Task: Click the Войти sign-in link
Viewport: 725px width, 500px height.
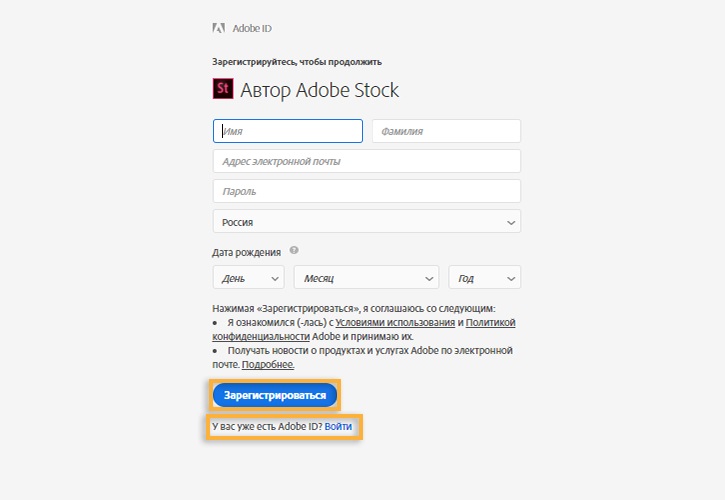Action: [338, 427]
